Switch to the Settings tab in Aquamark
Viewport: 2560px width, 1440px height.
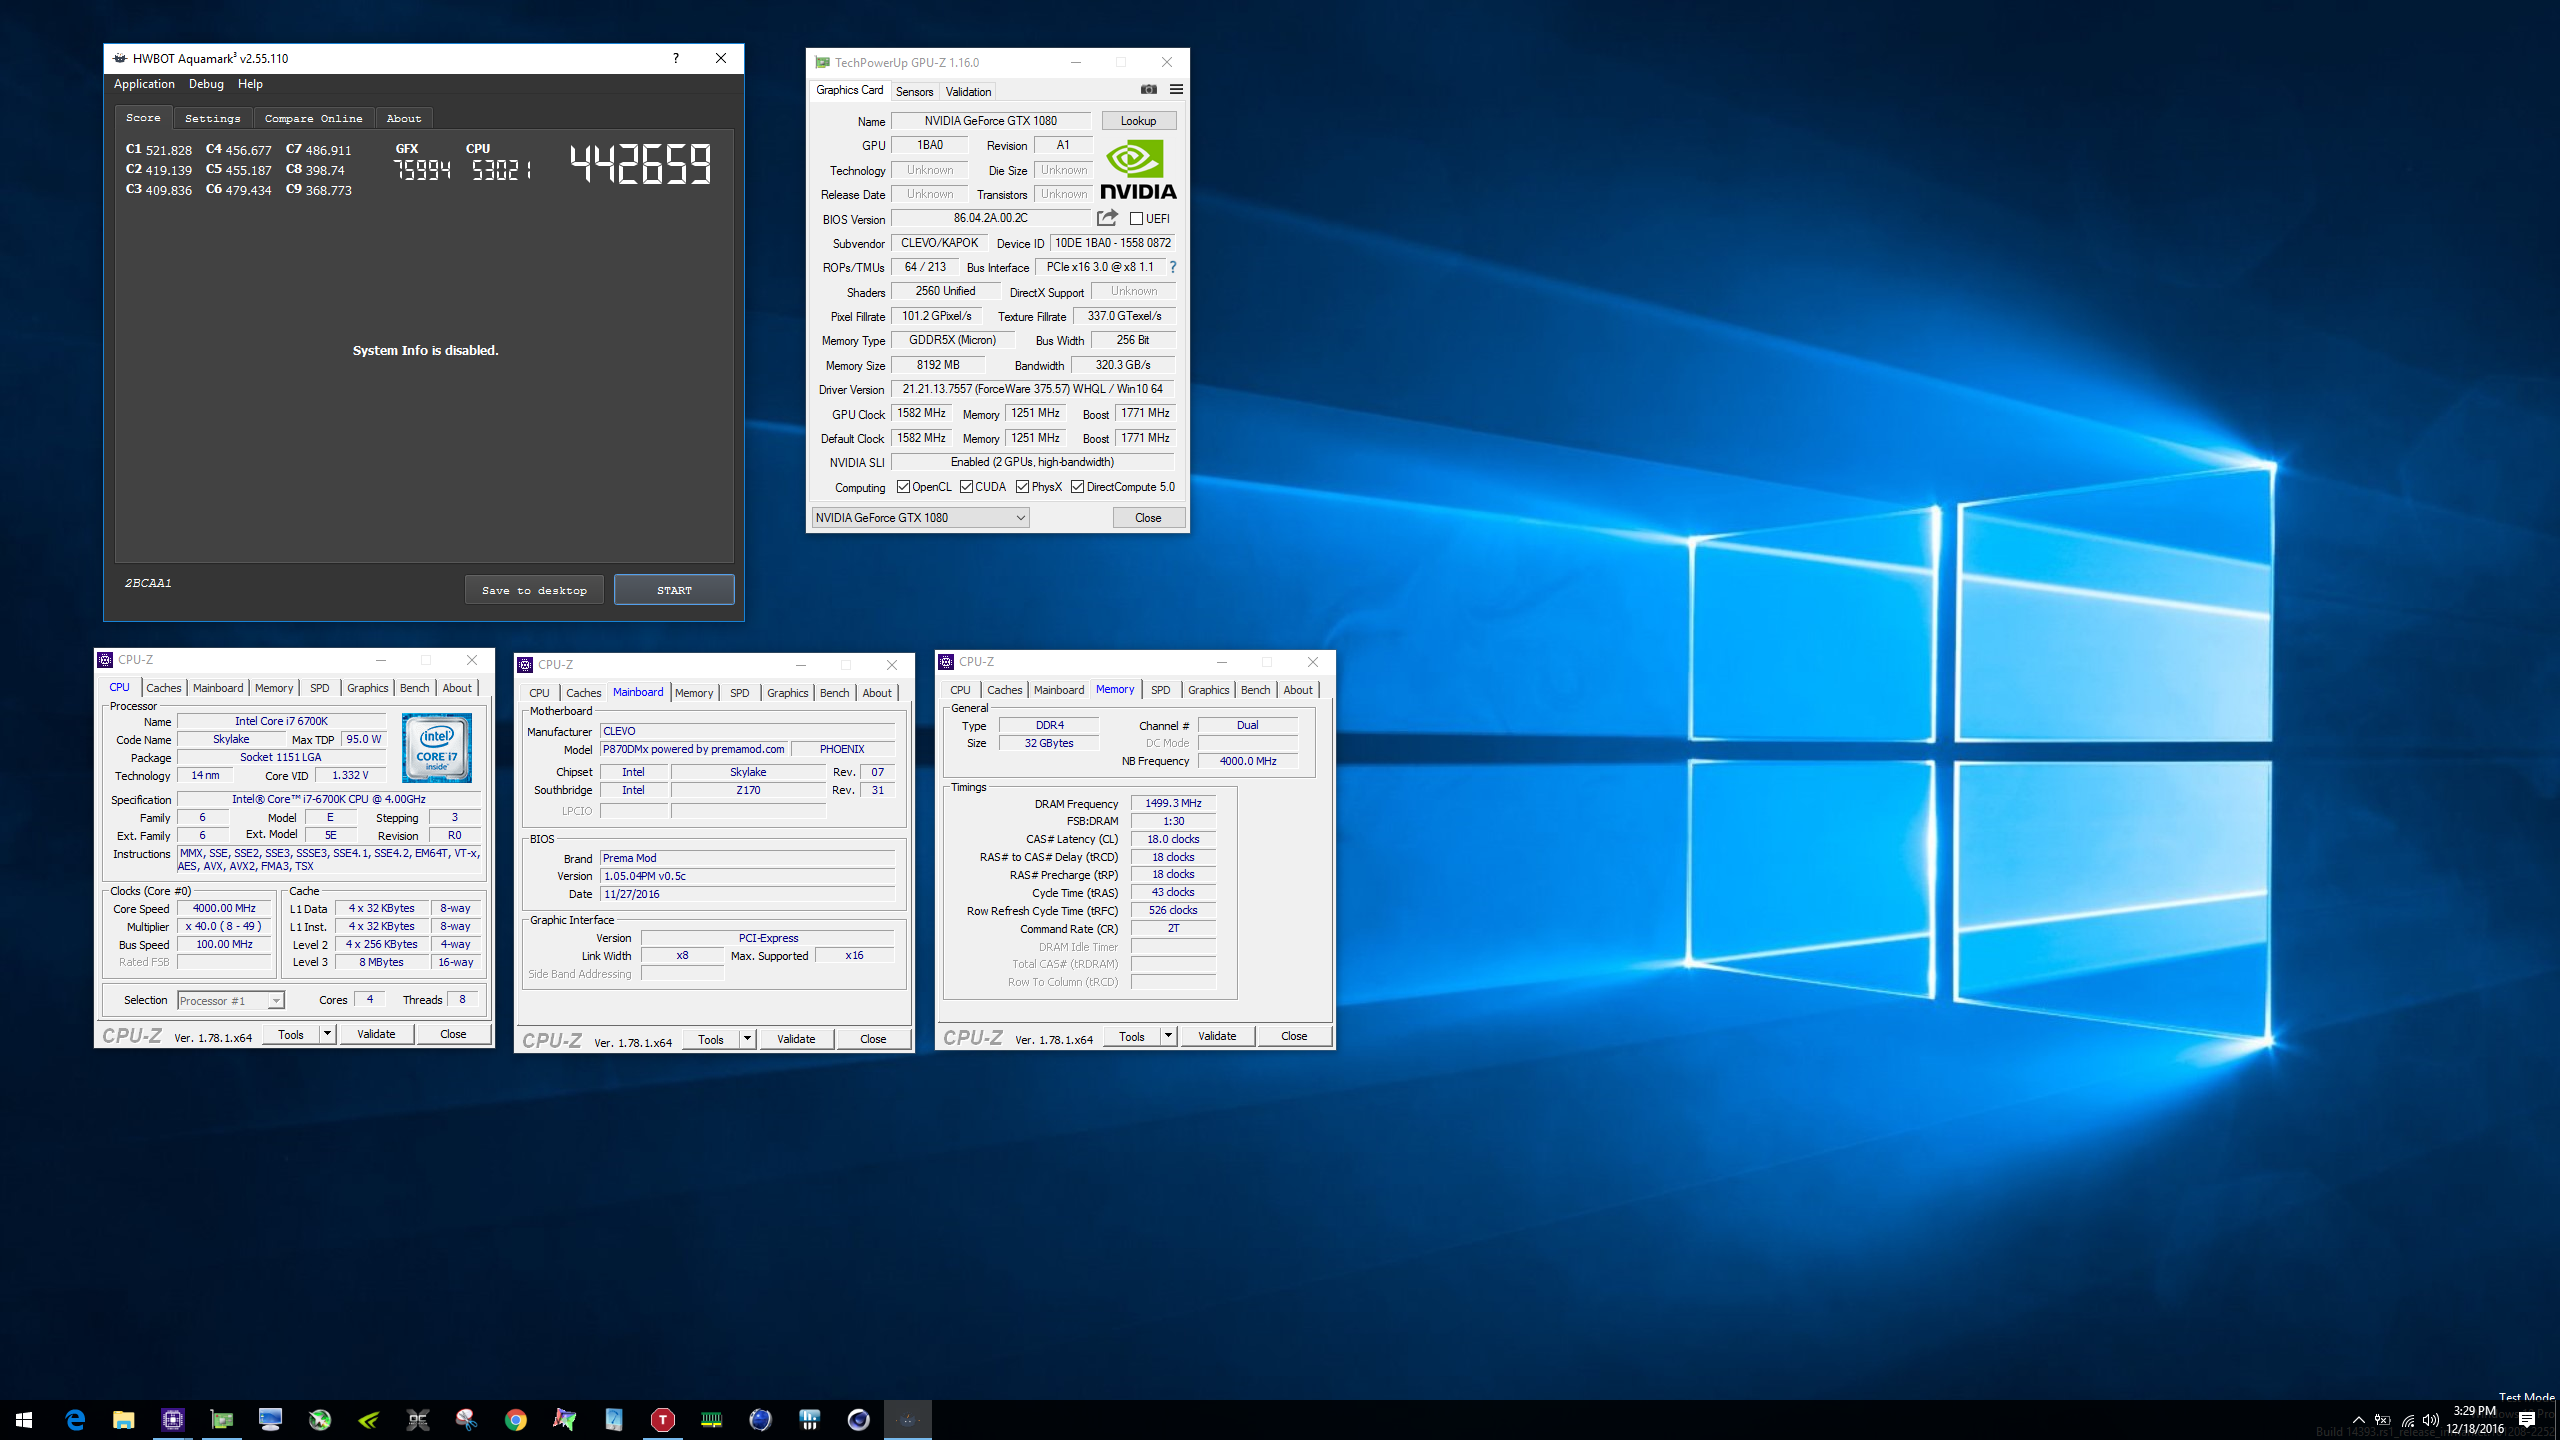click(x=212, y=118)
